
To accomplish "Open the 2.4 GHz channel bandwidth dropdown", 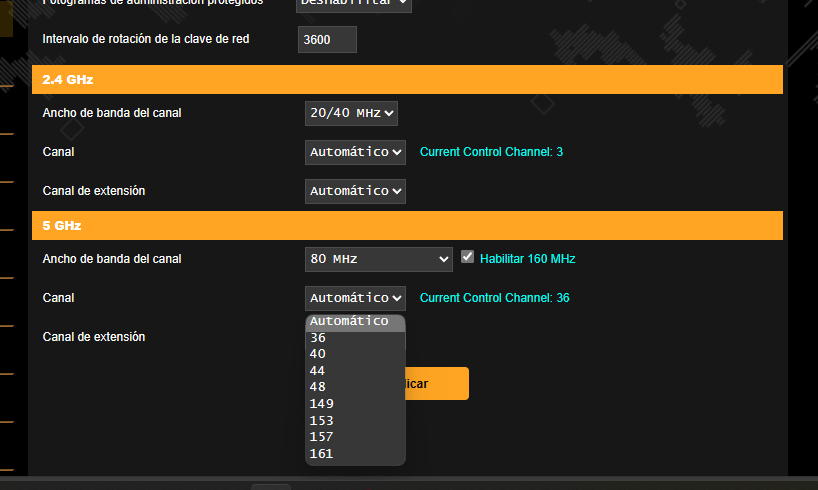I will point(351,113).
